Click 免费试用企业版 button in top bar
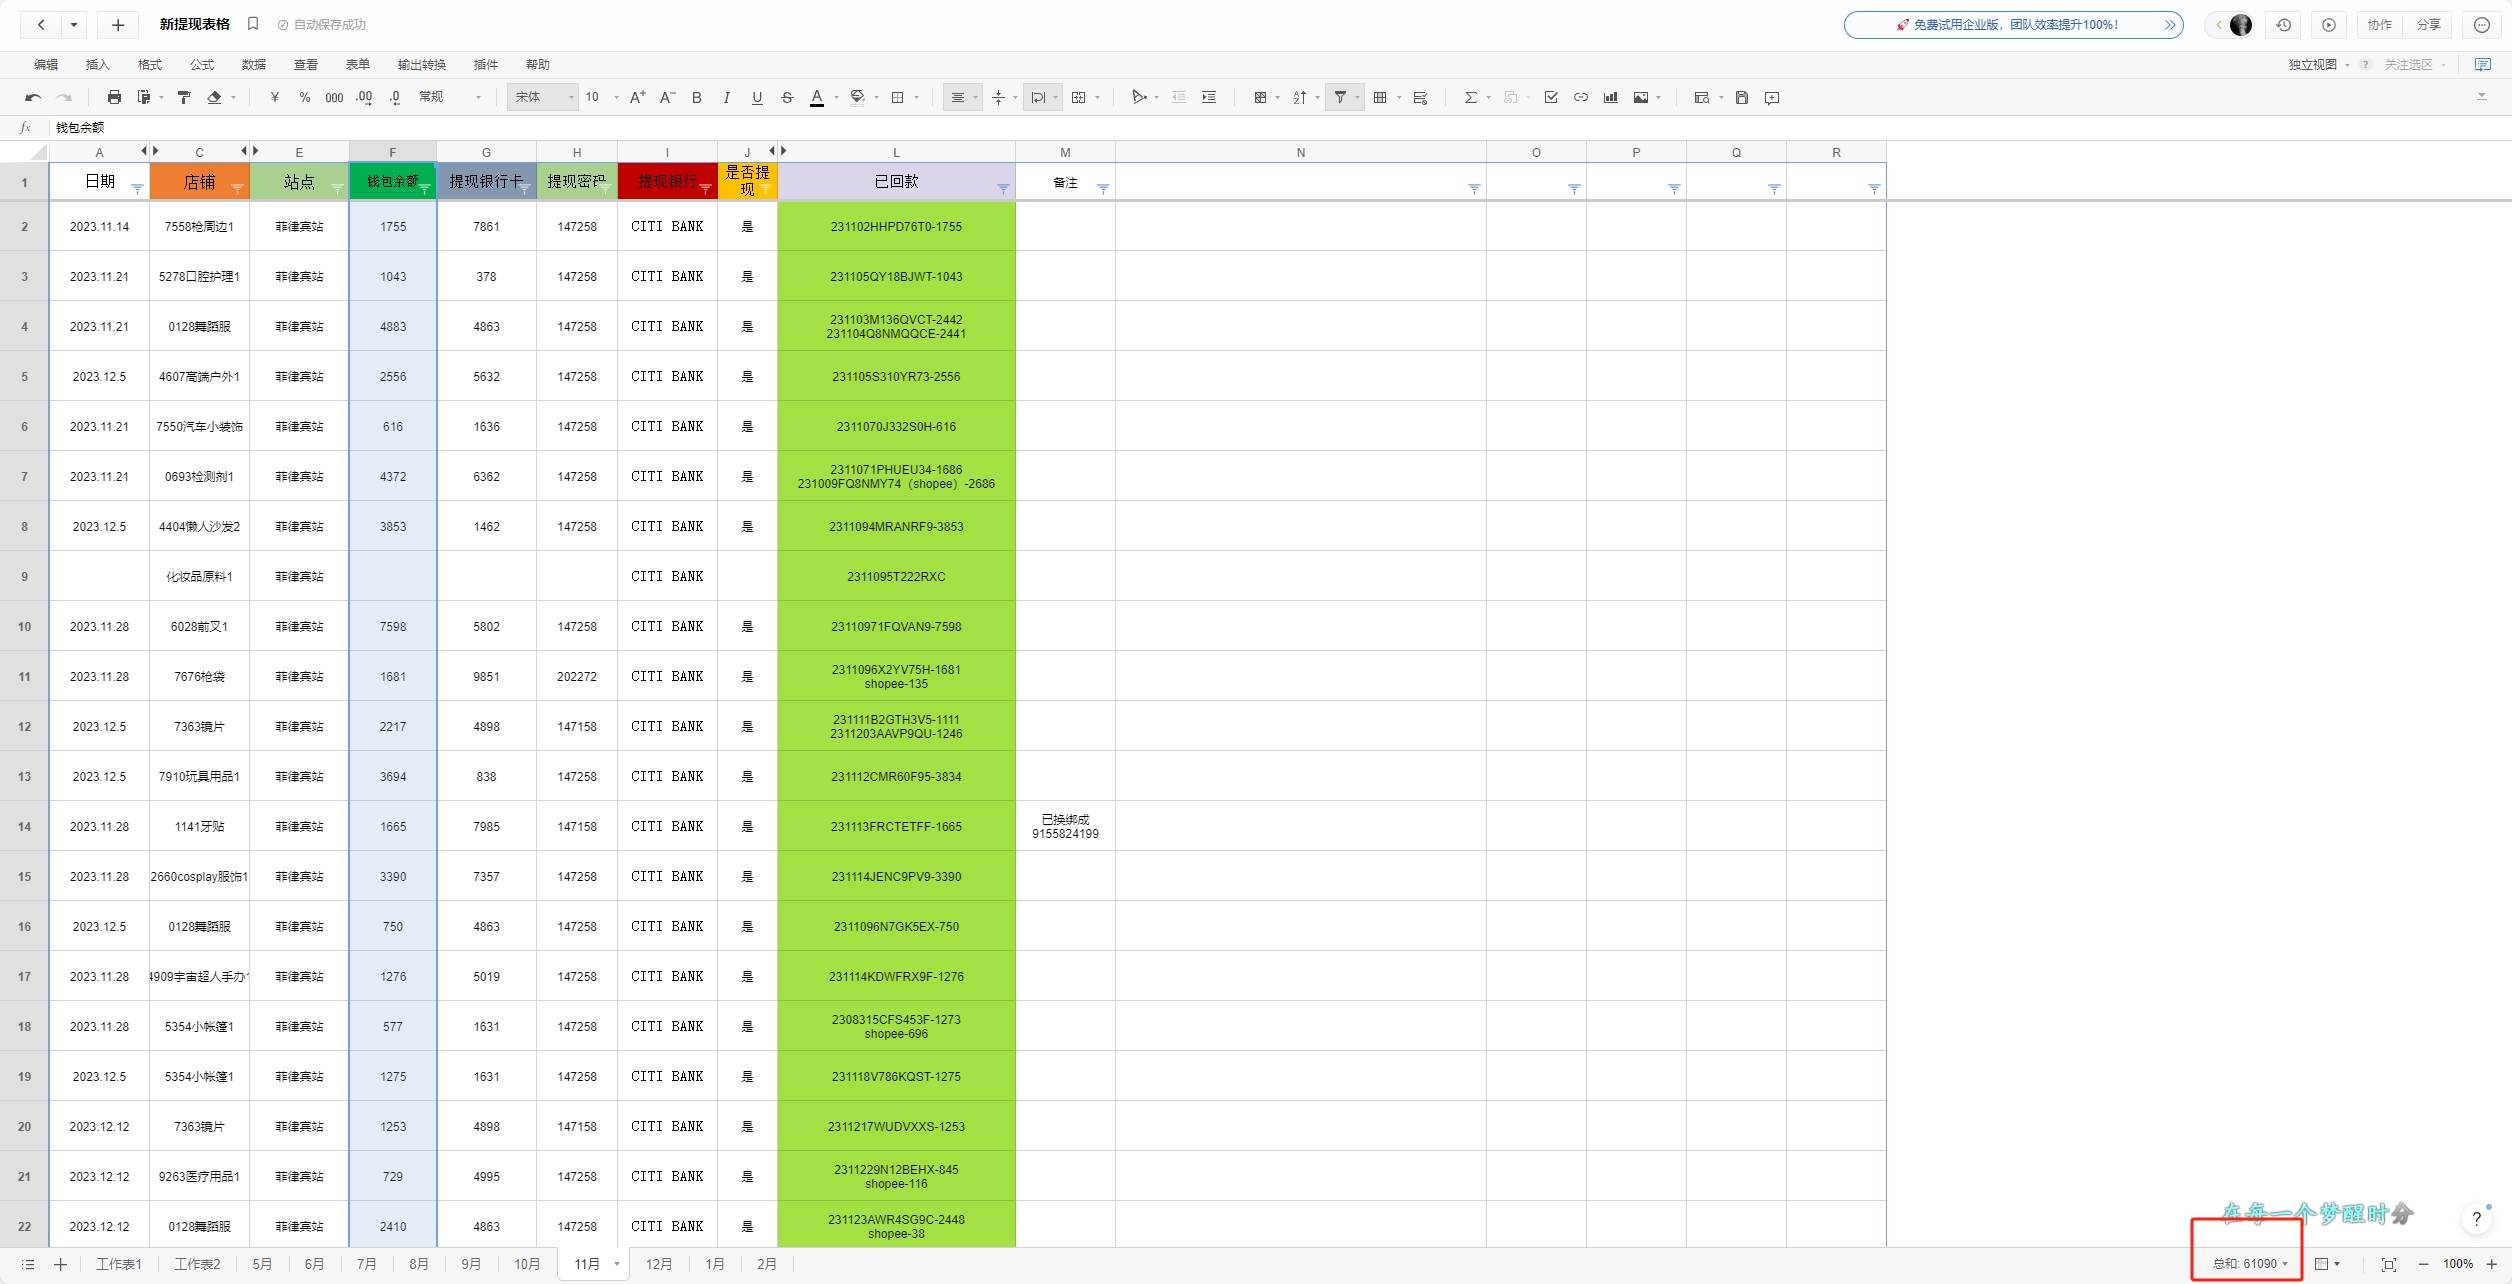The height and width of the screenshot is (1284, 2512). coord(2016,23)
